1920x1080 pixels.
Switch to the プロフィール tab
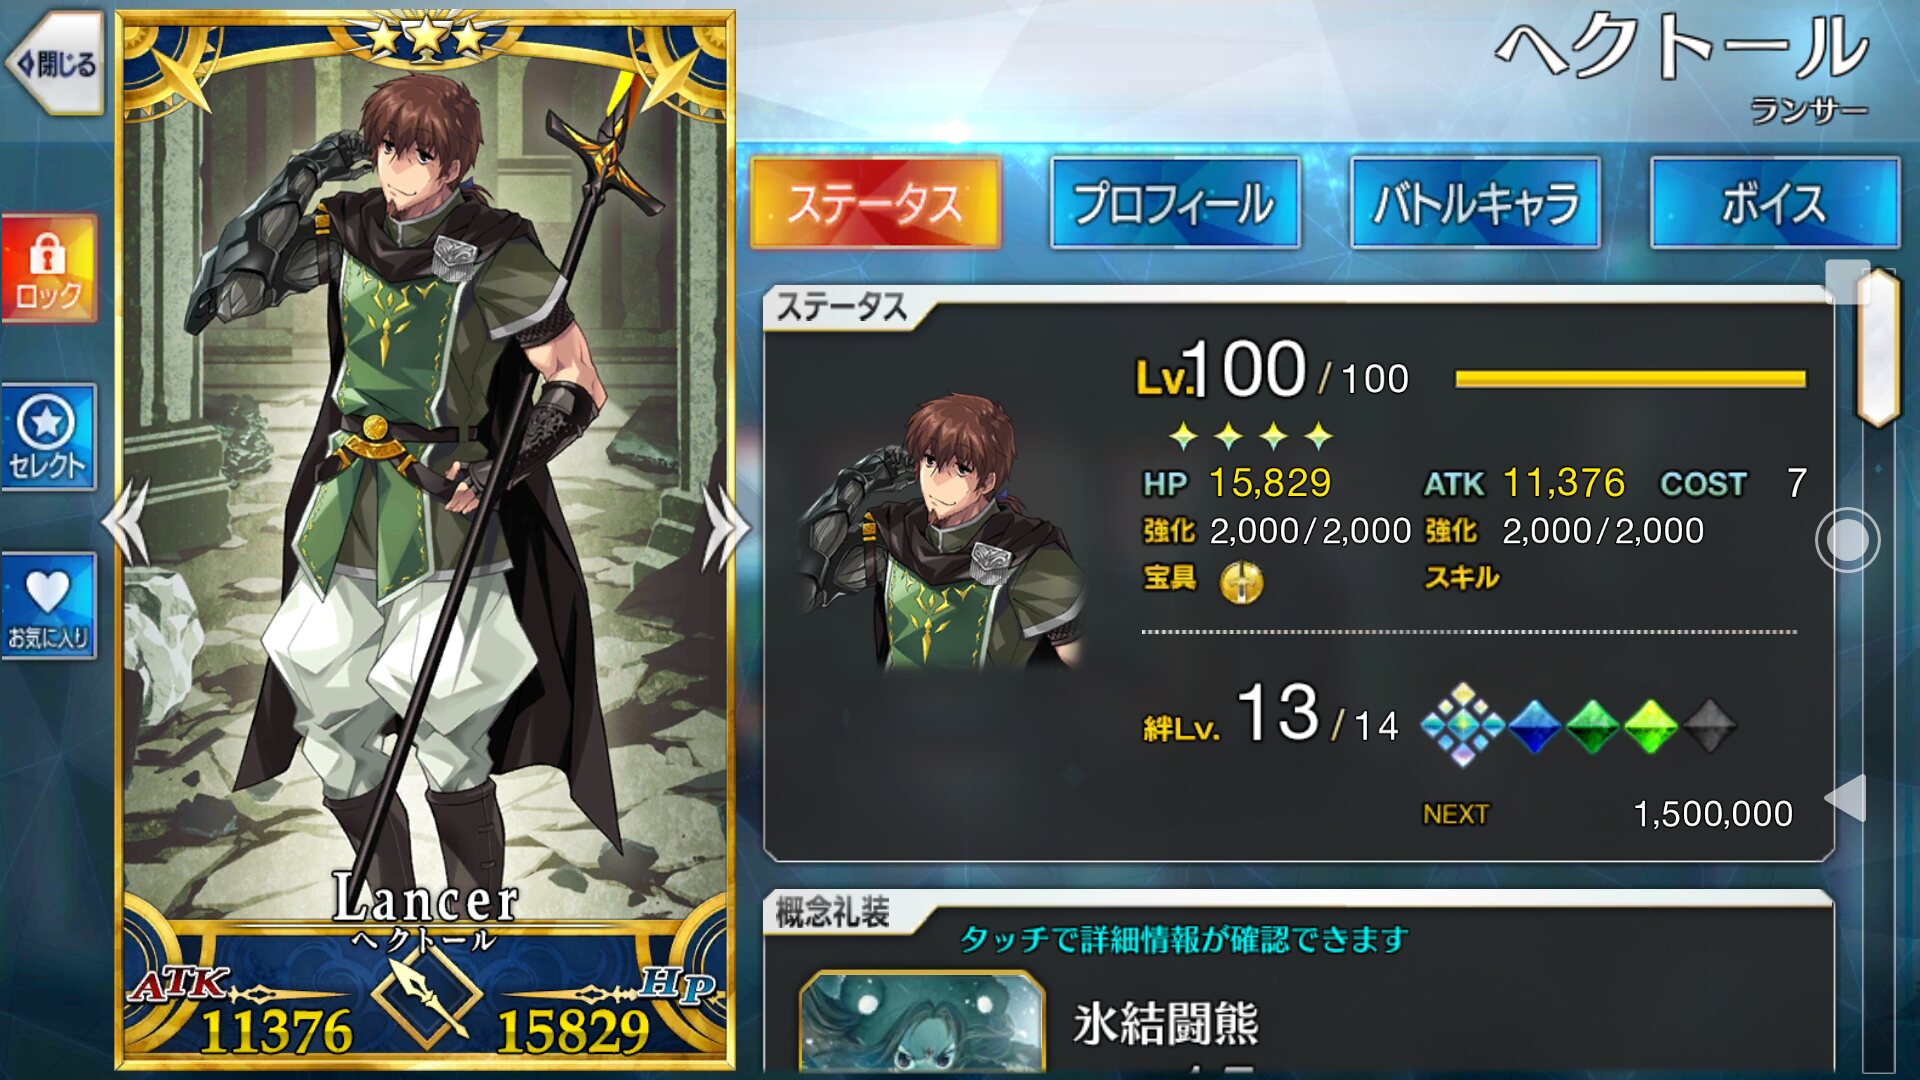click(1175, 203)
